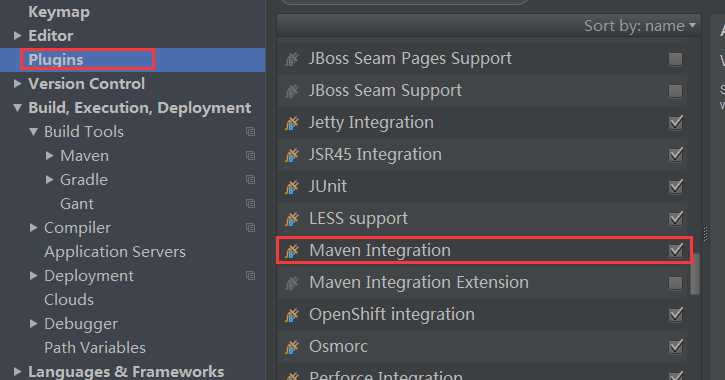Click the project-level settings icon beside Gant
The image size is (725, 380).
coord(250,204)
